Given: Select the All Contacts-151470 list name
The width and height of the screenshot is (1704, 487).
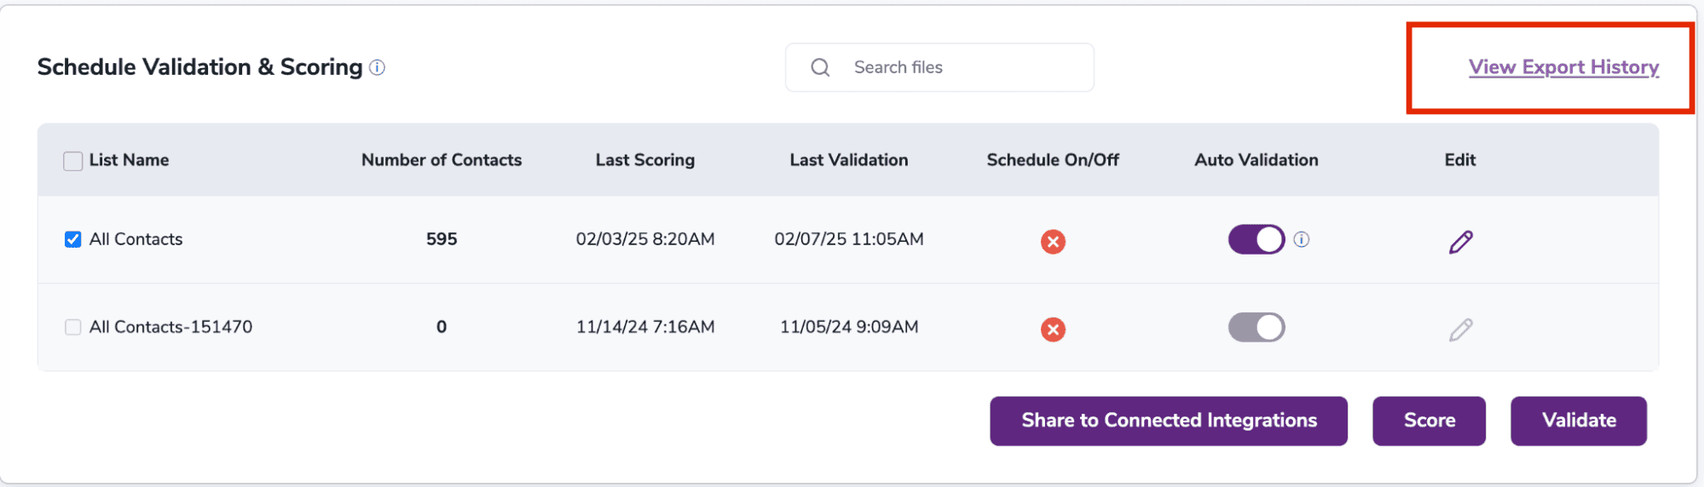Looking at the screenshot, I should coord(170,327).
